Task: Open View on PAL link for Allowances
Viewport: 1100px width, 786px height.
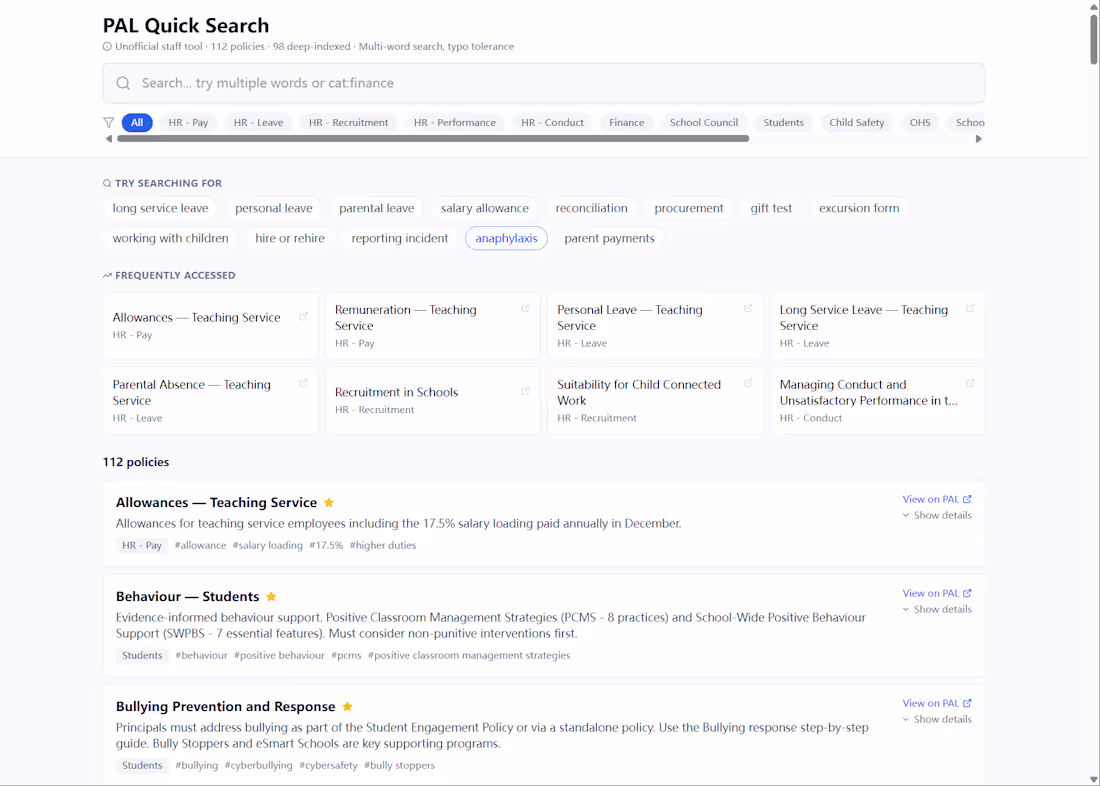Action: coord(936,500)
